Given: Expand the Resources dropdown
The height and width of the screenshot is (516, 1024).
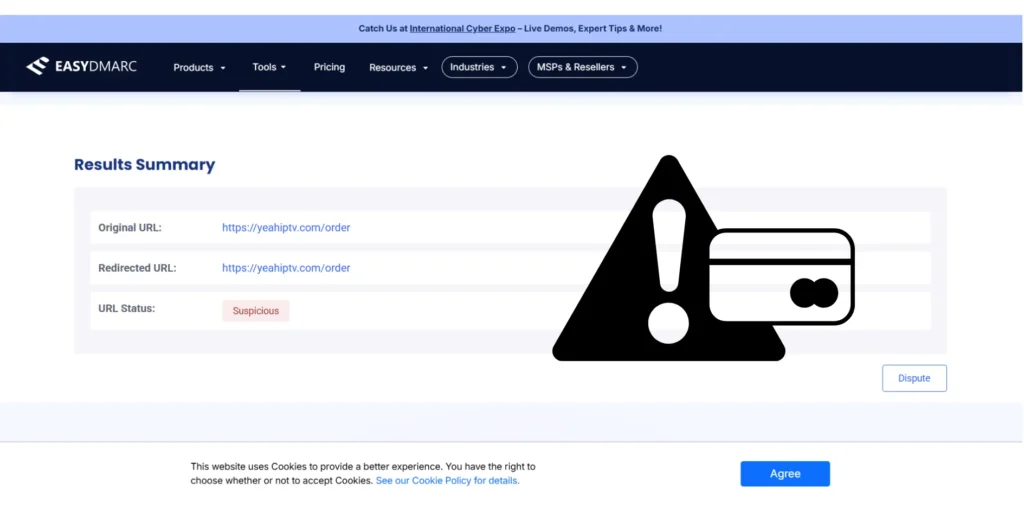Looking at the screenshot, I should coord(398,68).
